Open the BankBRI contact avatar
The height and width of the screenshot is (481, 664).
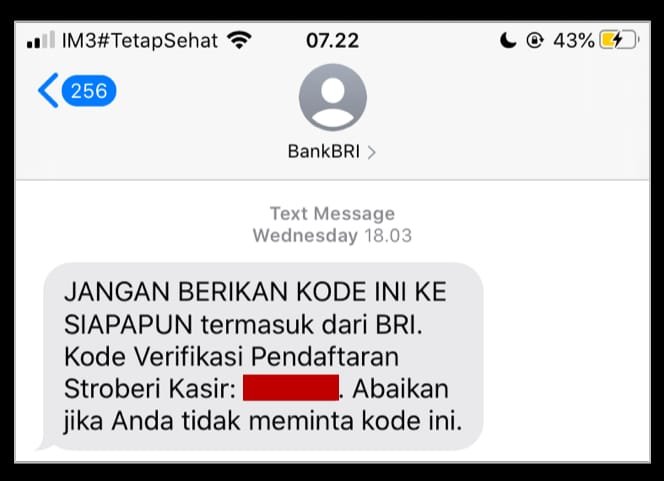332,97
